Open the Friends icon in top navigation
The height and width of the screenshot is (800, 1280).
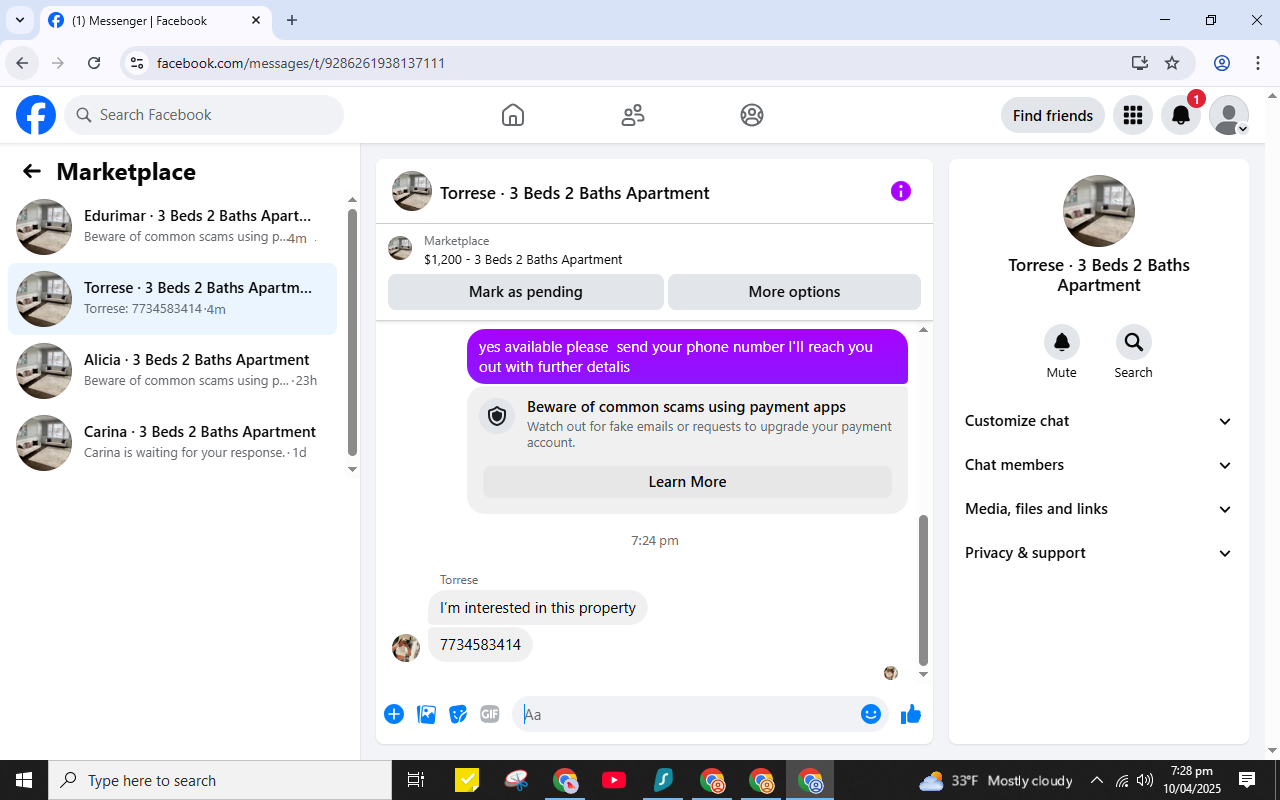(633, 115)
